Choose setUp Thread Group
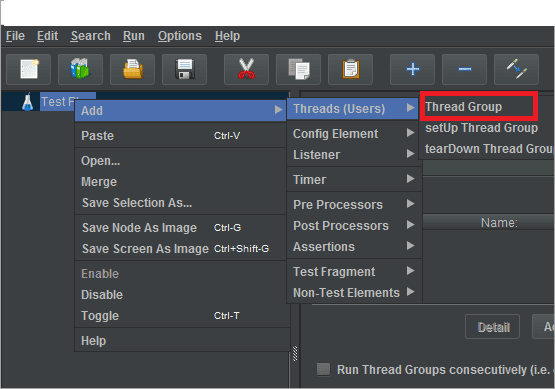This screenshot has height=389, width=555. [487, 127]
